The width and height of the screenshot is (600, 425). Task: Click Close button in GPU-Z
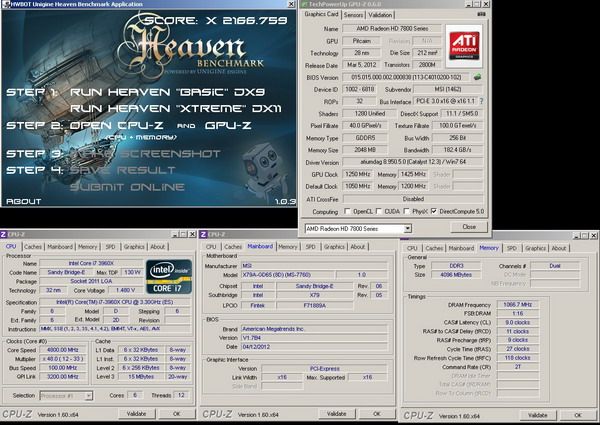click(469, 227)
